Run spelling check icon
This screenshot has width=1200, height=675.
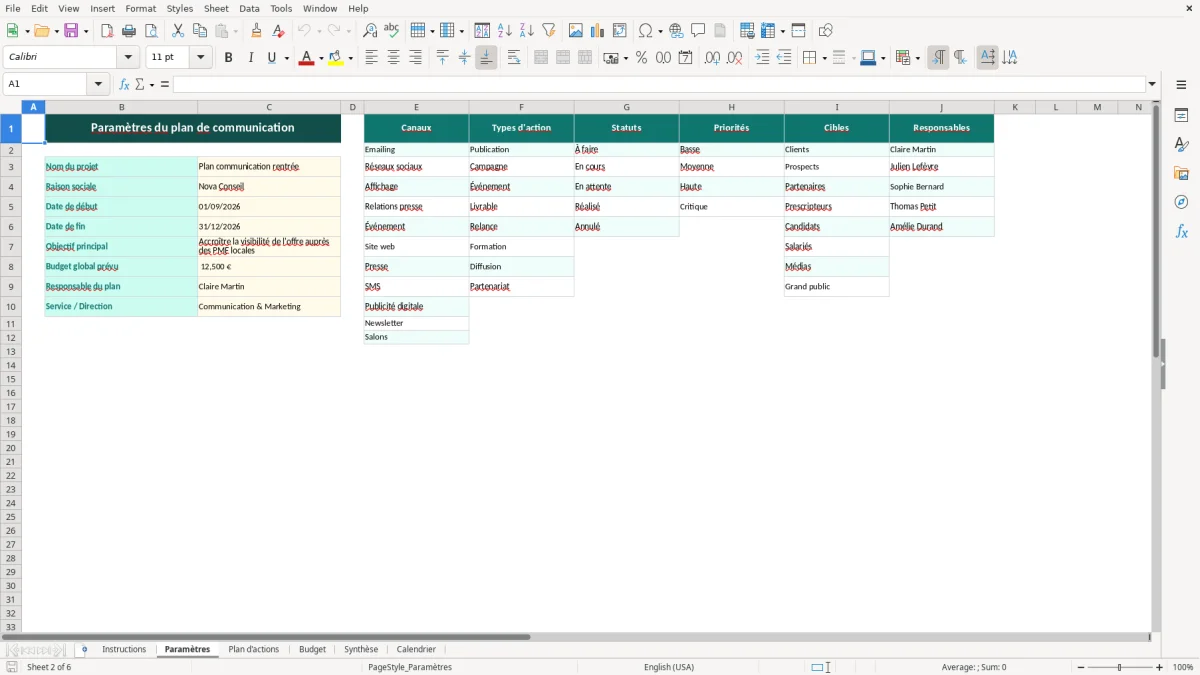pos(392,31)
